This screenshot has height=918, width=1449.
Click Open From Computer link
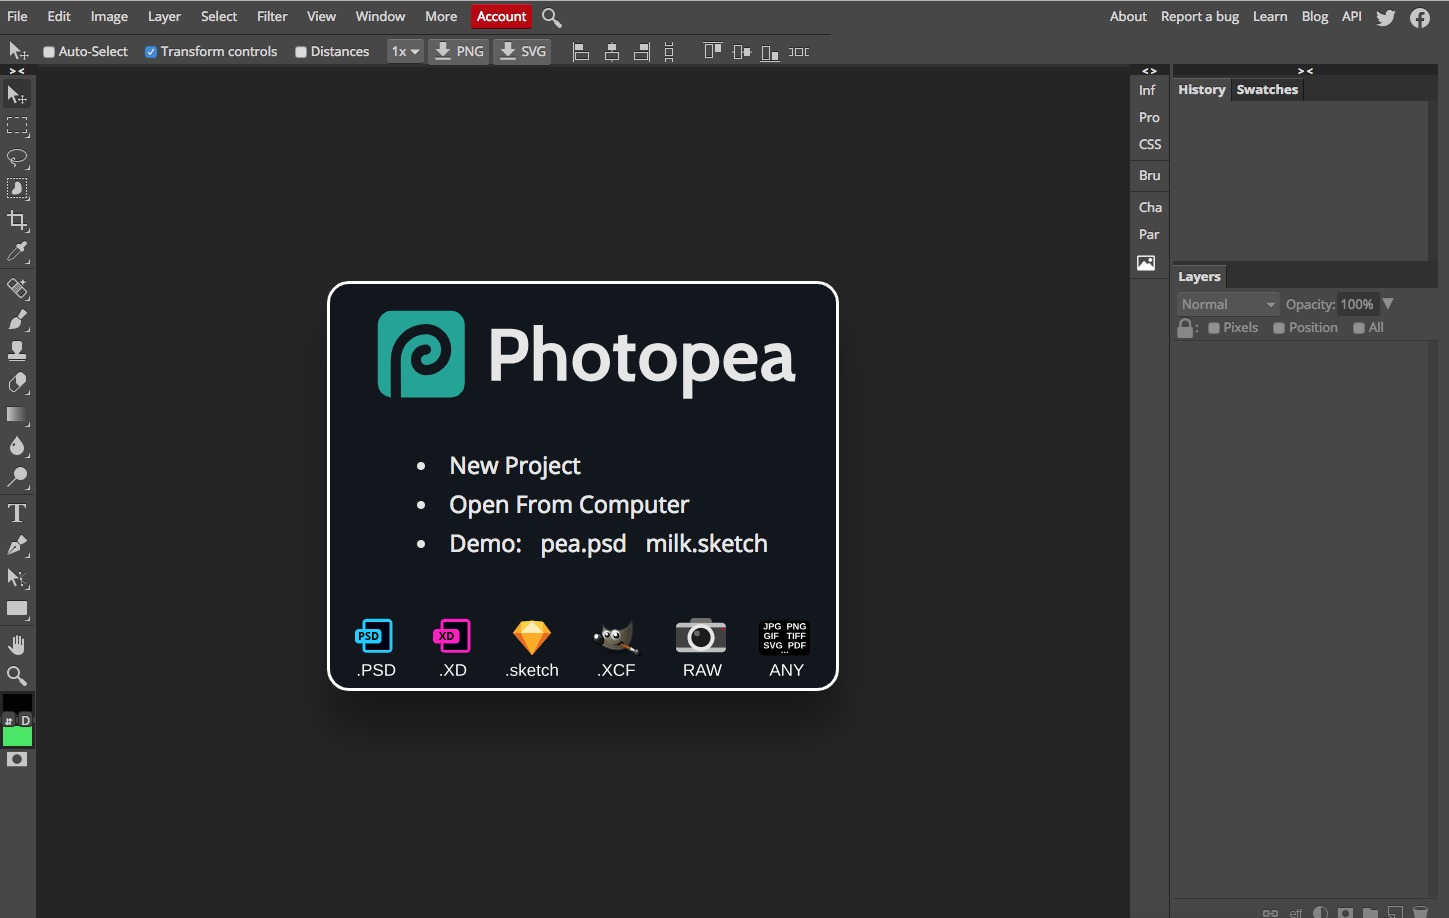[569, 505]
